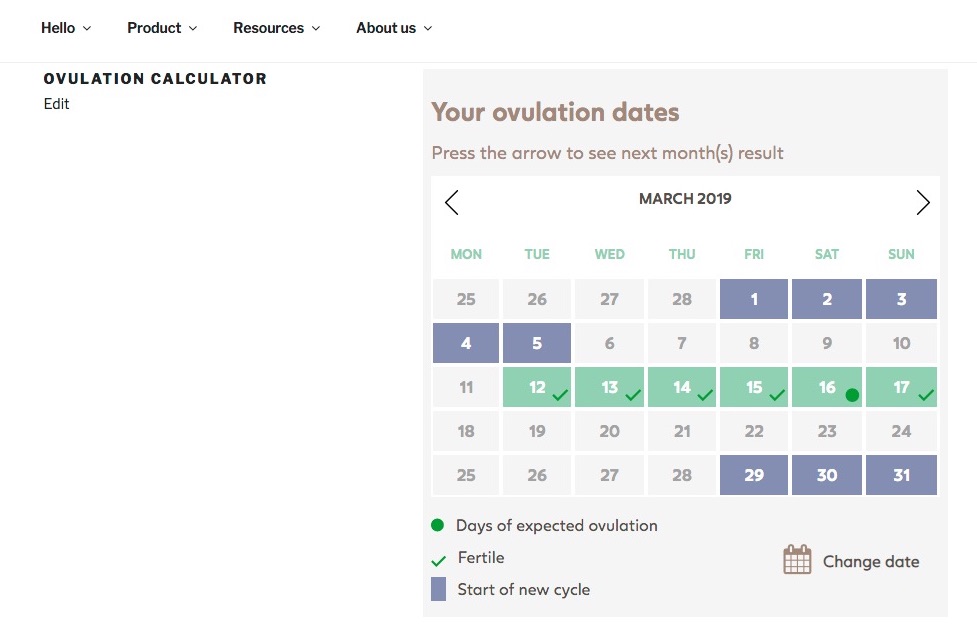Go to previous month with left arrow
This screenshot has height=641, width=977.
point(452,203)
